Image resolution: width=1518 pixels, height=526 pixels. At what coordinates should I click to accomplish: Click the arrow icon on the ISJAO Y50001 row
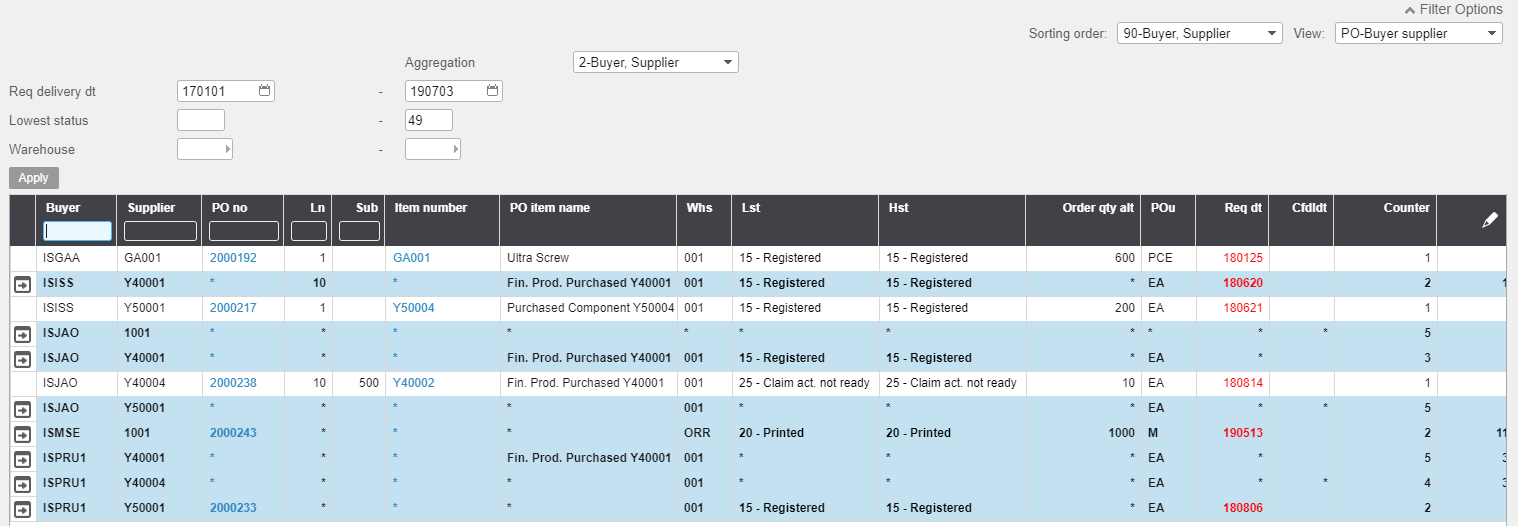point(22,408)
